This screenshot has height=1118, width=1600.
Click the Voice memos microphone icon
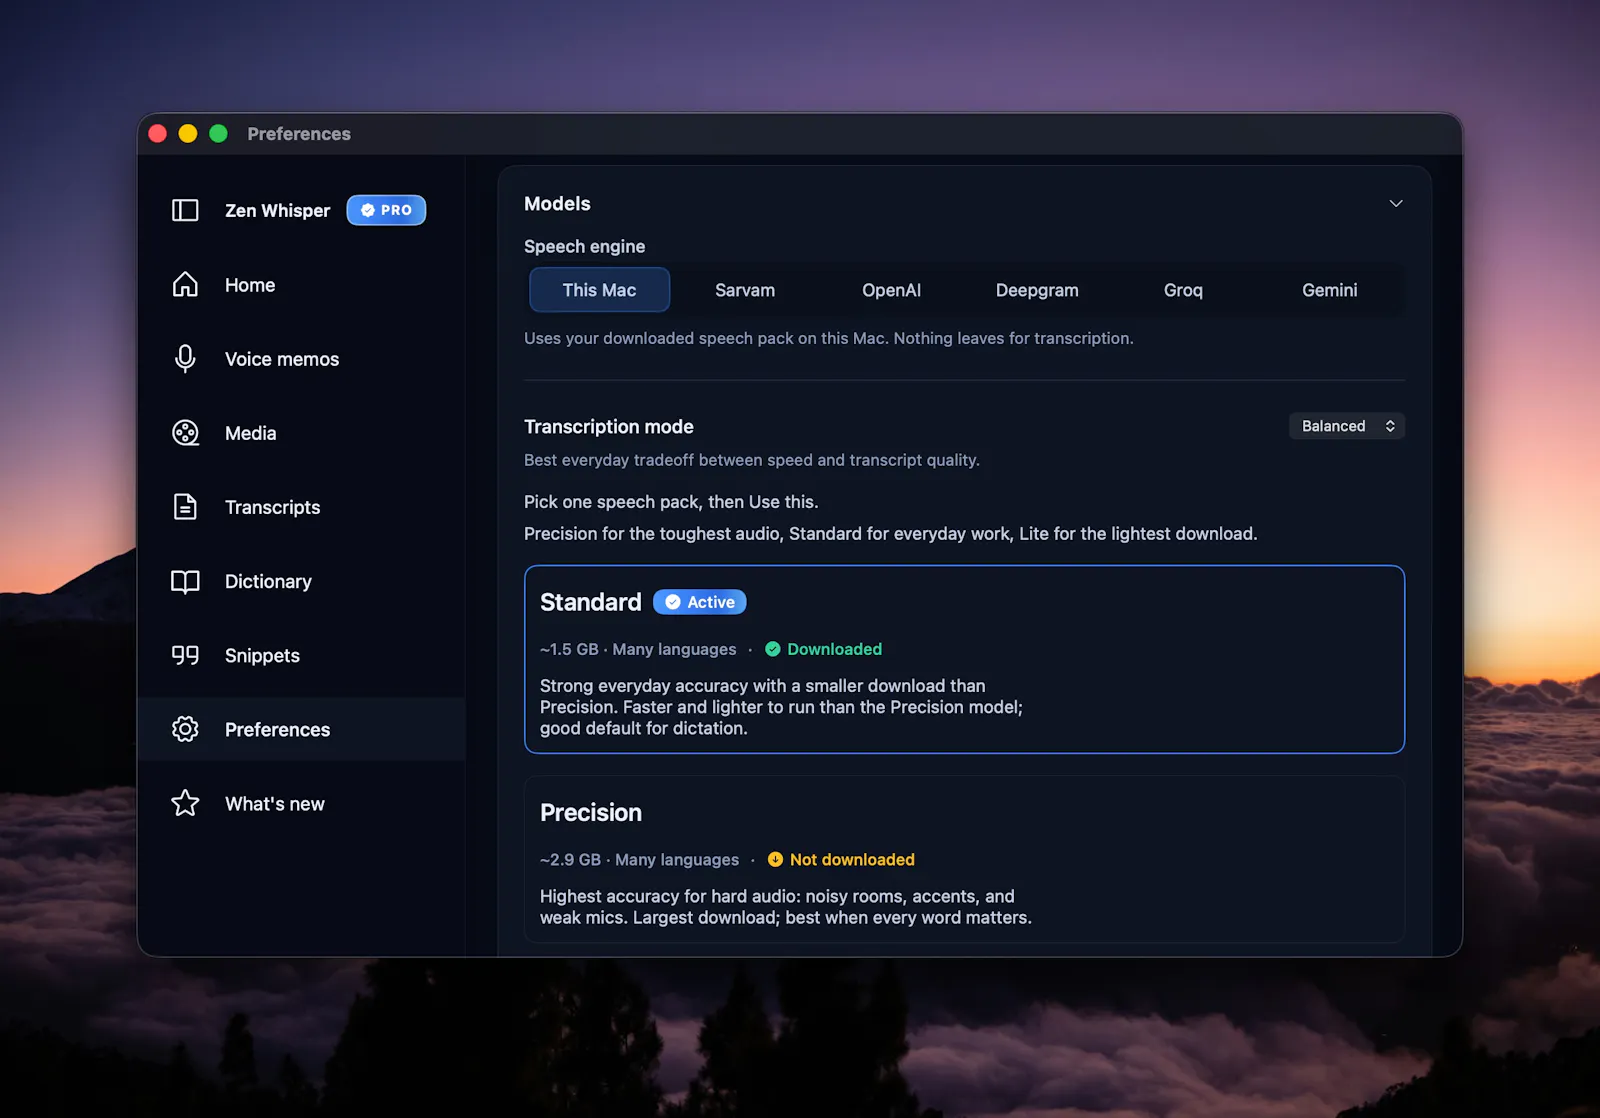[x=185, y=359]
